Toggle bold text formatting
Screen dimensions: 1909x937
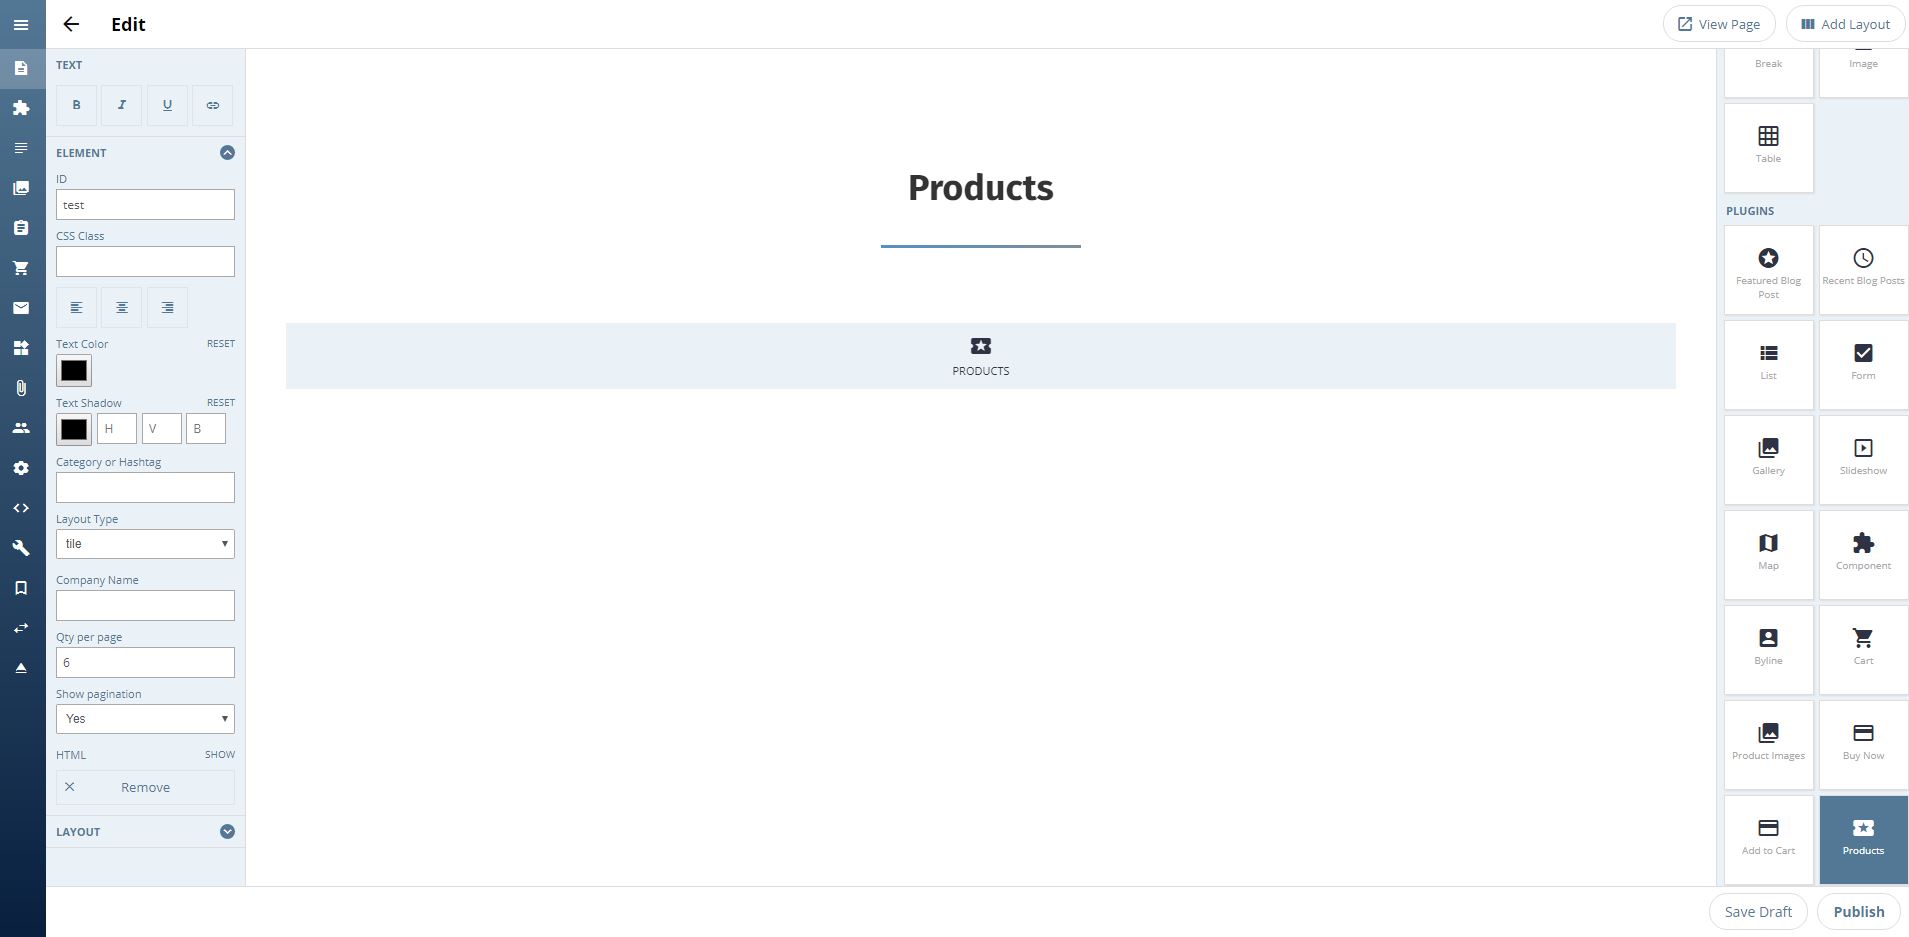tap(76, 105)
